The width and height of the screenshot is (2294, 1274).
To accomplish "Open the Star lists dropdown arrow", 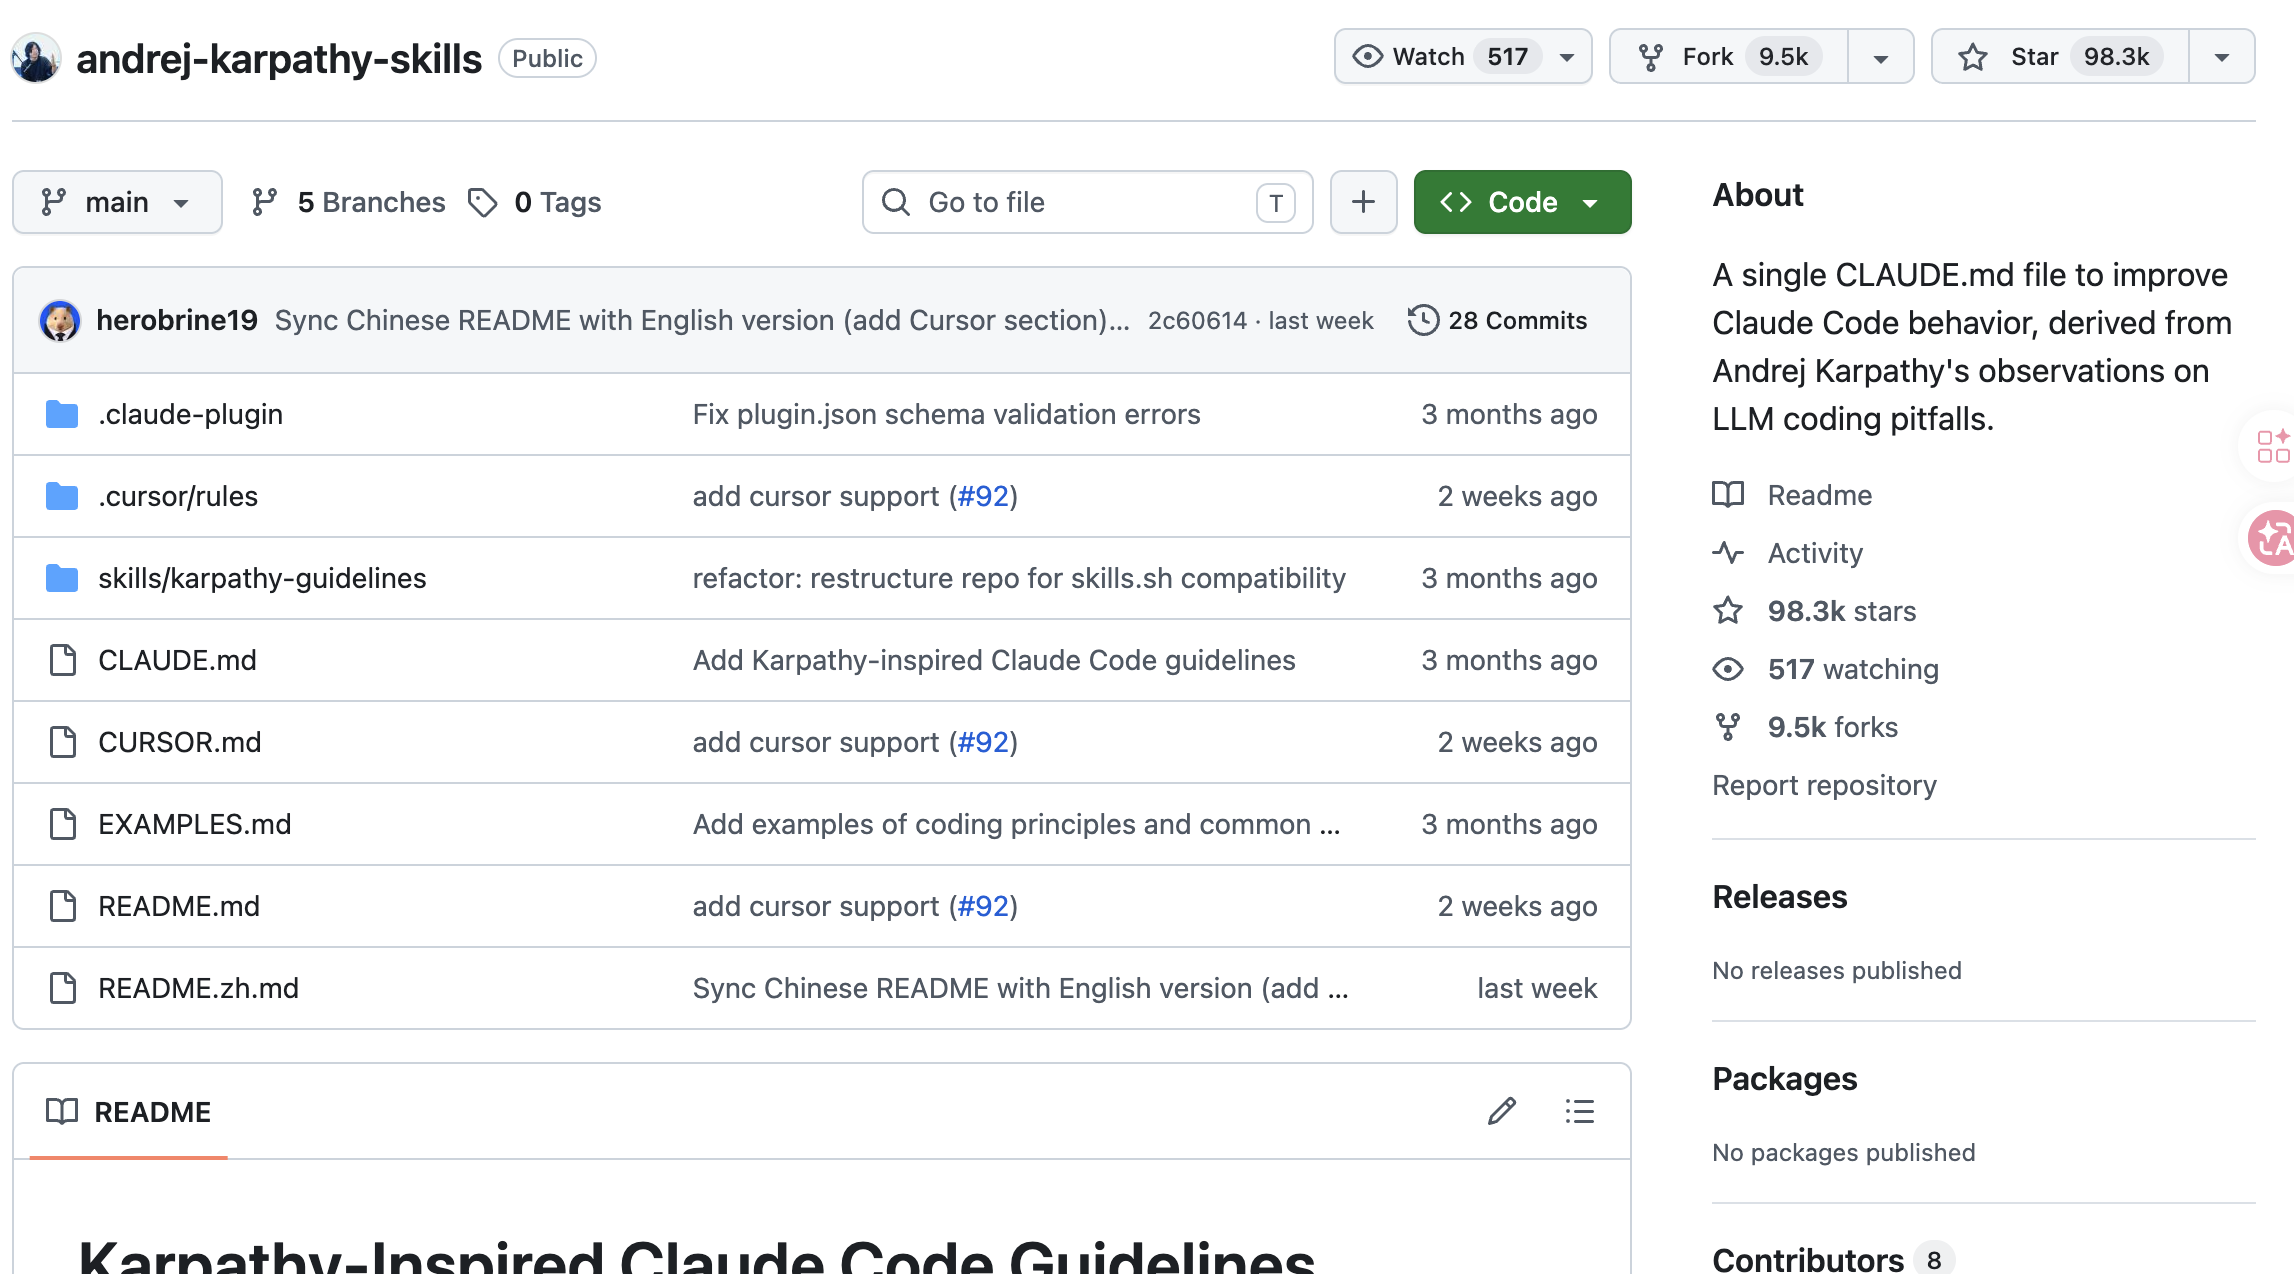I will (2222, 57).
